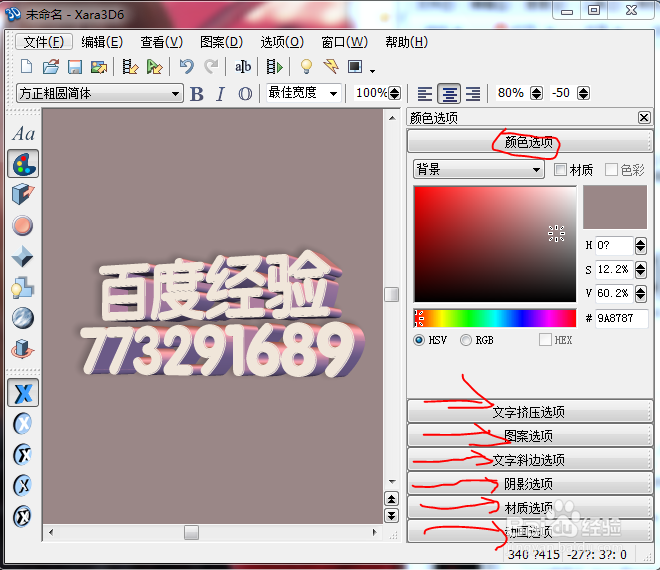Pick a color in the red saturation square

tap(495, 244)
